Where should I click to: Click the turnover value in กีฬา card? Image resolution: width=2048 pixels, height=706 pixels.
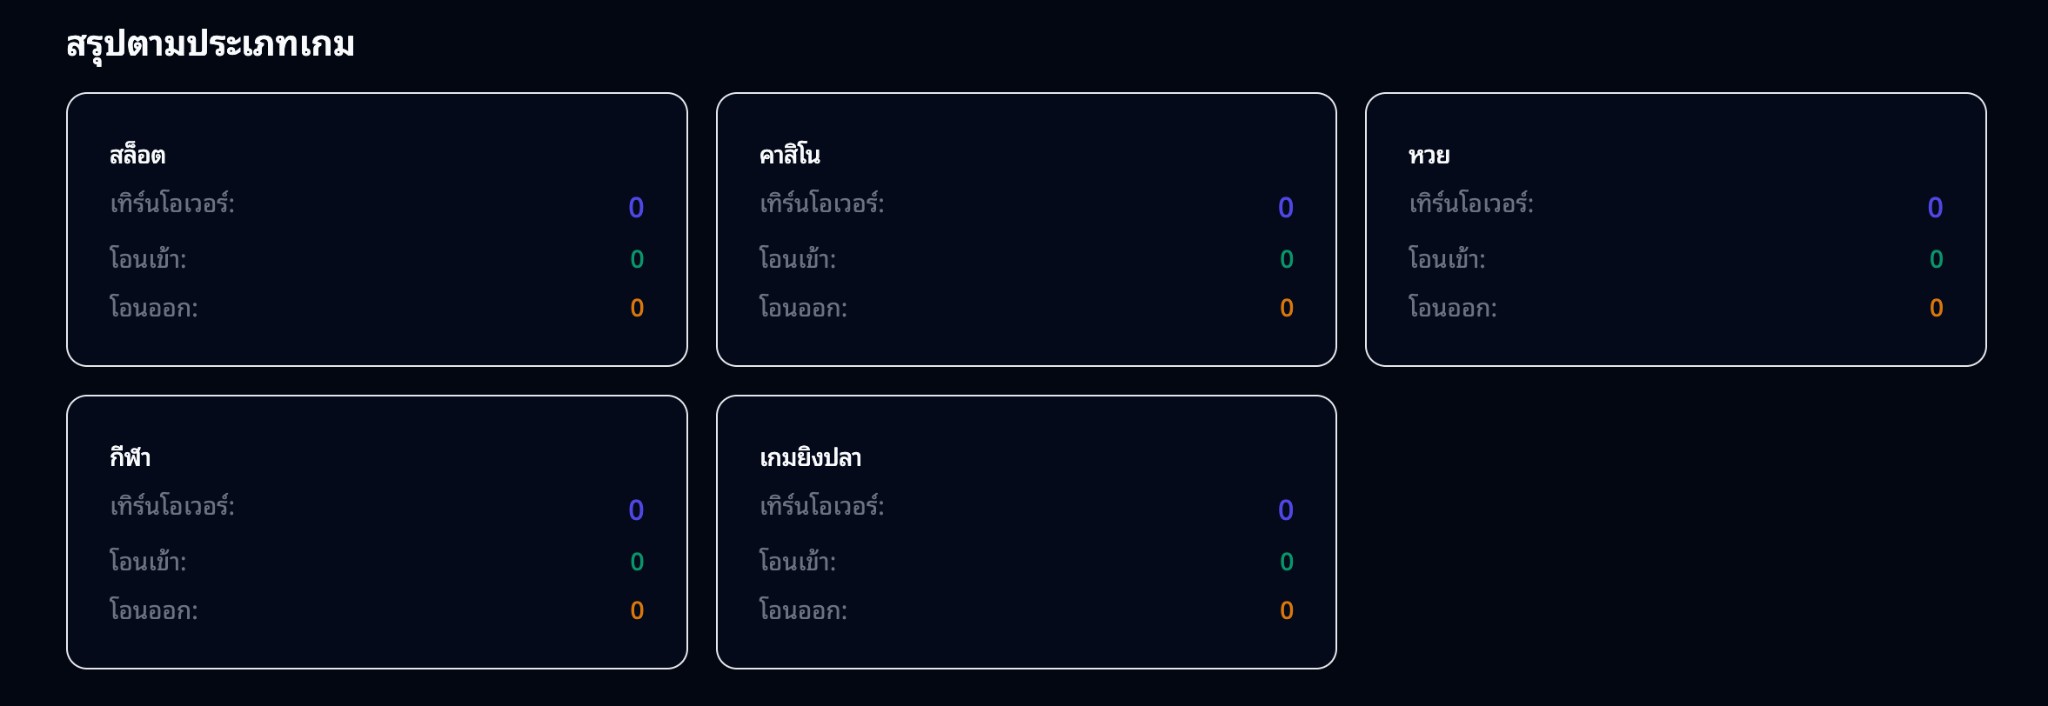pos(636,509)
